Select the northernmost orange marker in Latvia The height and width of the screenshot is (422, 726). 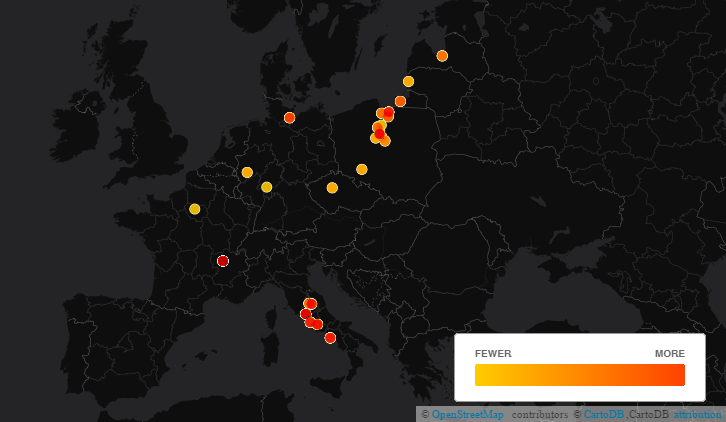(x=442, y=56)
